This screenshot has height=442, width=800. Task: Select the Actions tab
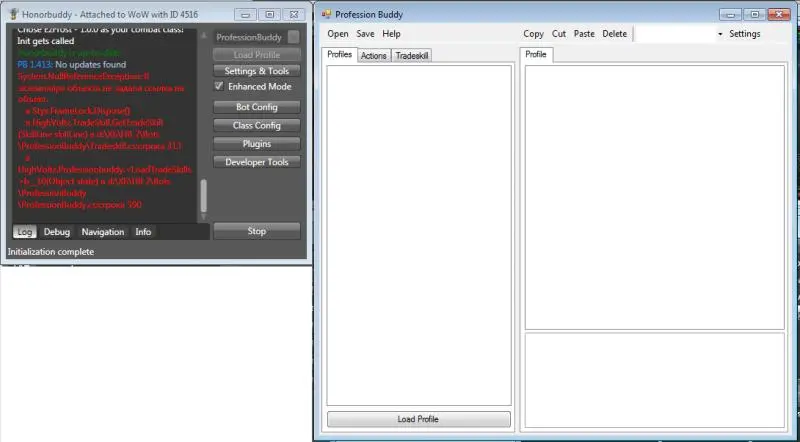(373, 56)
